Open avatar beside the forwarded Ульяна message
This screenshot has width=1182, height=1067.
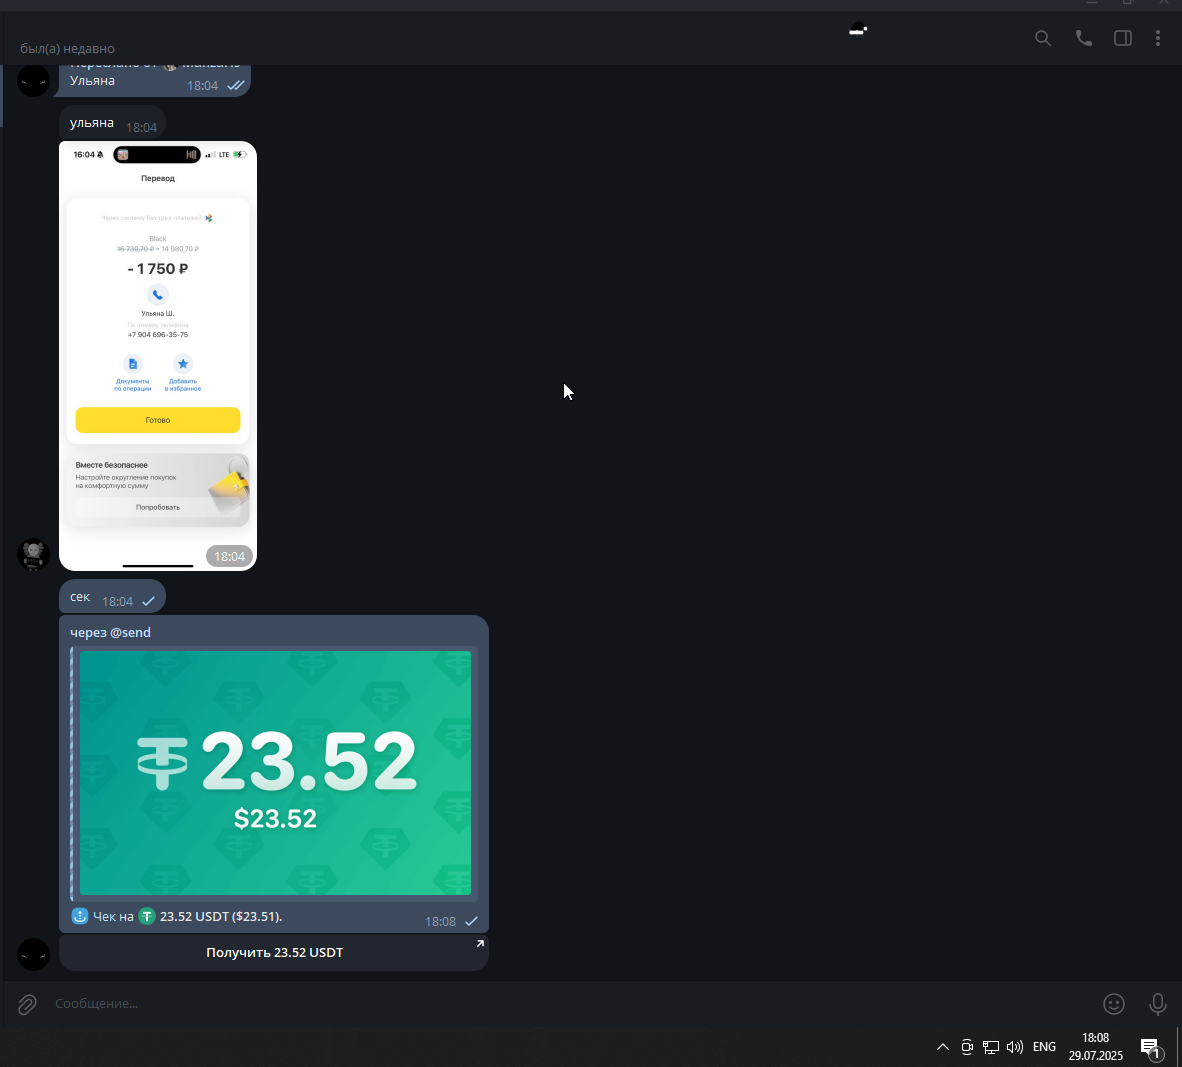[33, 81]
